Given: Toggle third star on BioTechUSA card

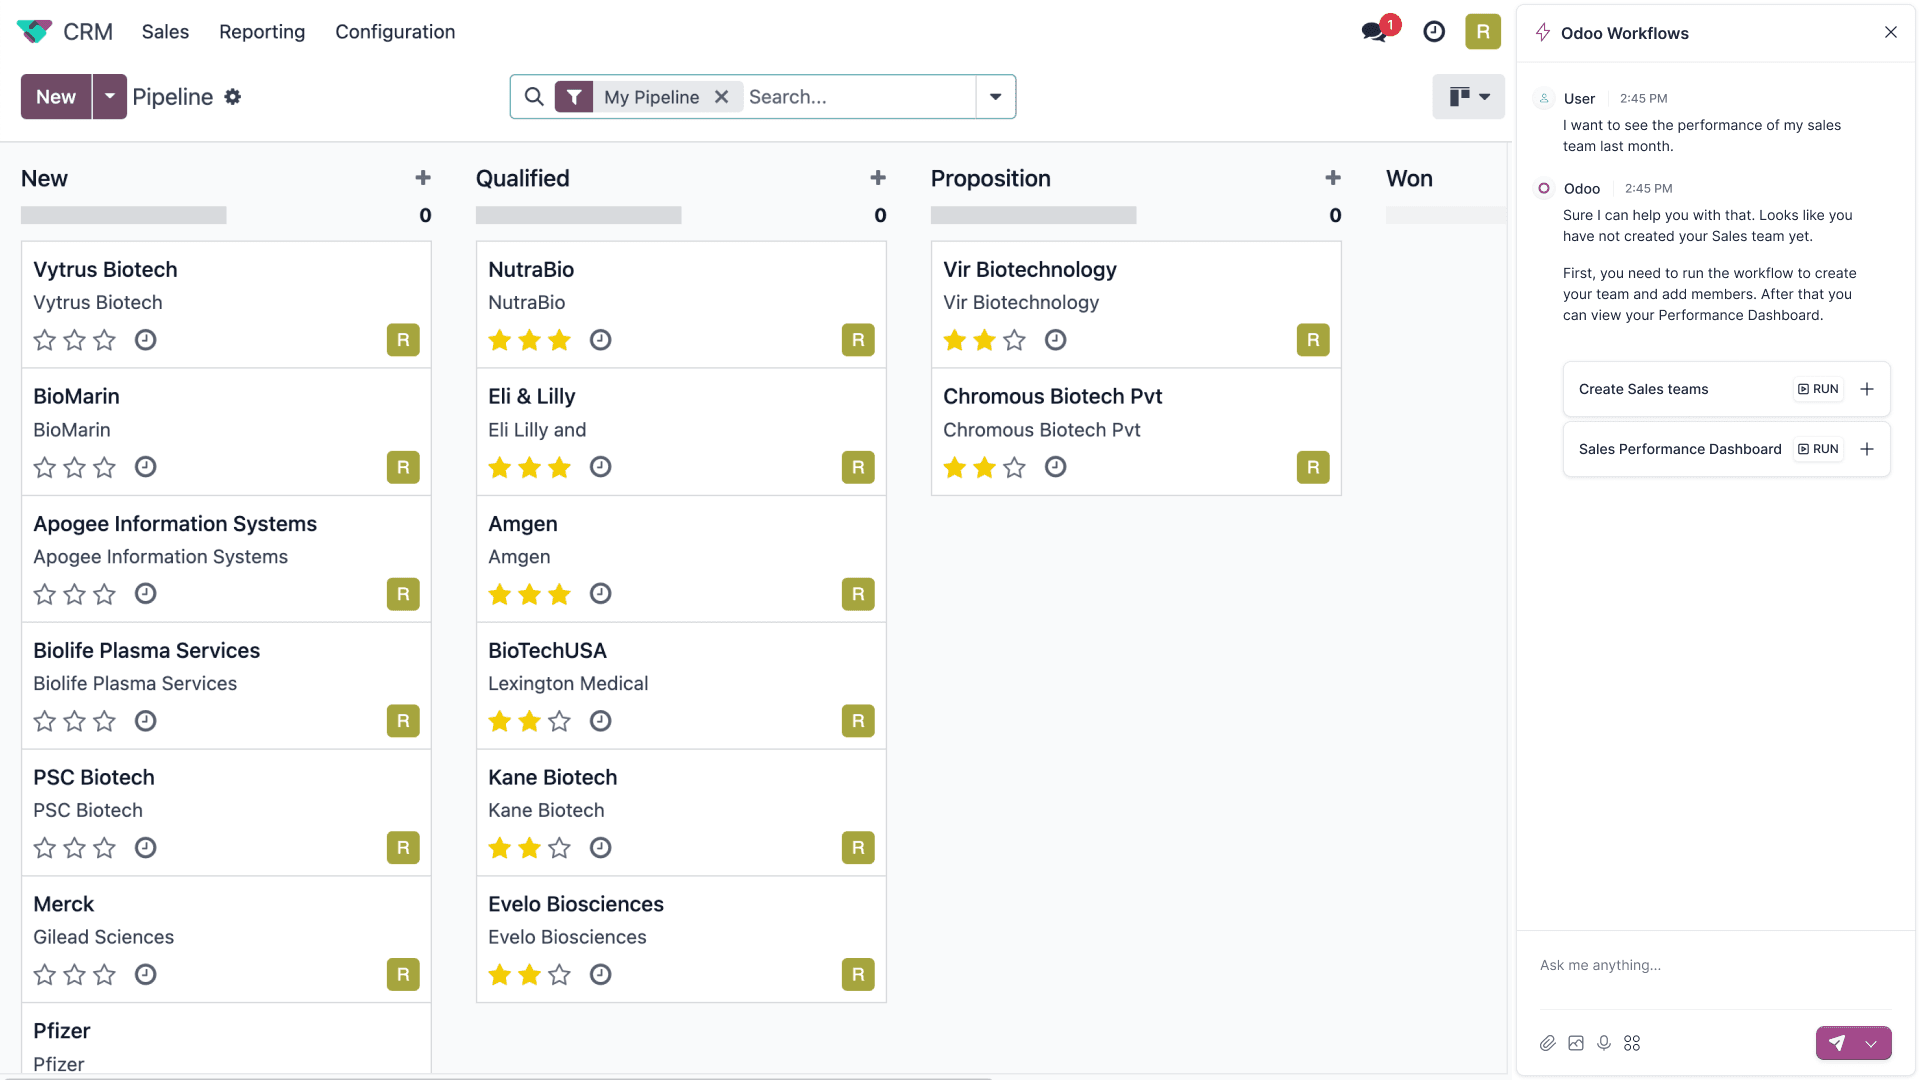Looking at the screenshot, I should pyautogui.click(x=560, y=721).
